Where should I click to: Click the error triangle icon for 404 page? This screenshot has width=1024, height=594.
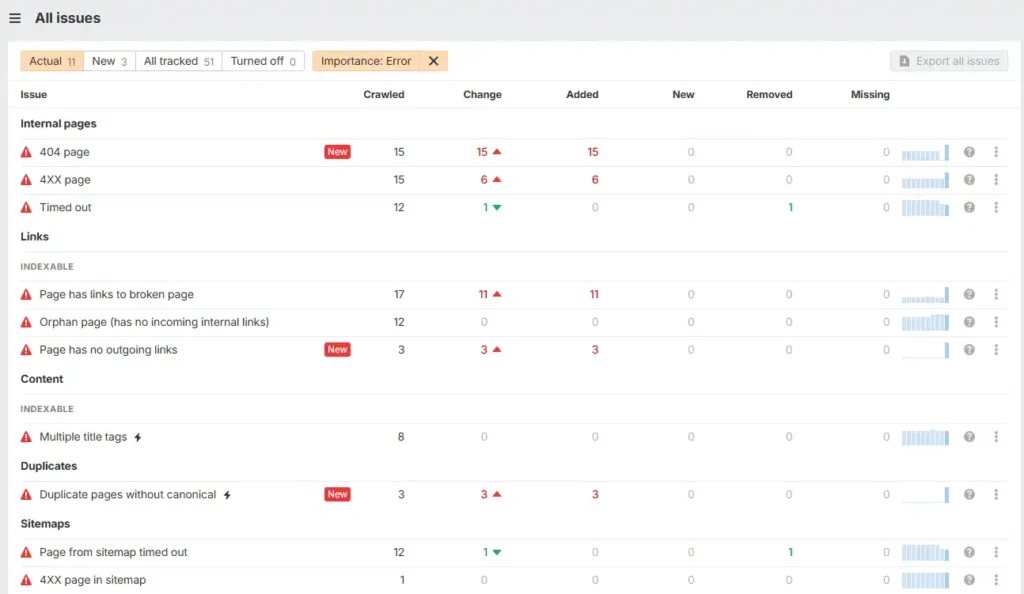click(x=26, y=152)
